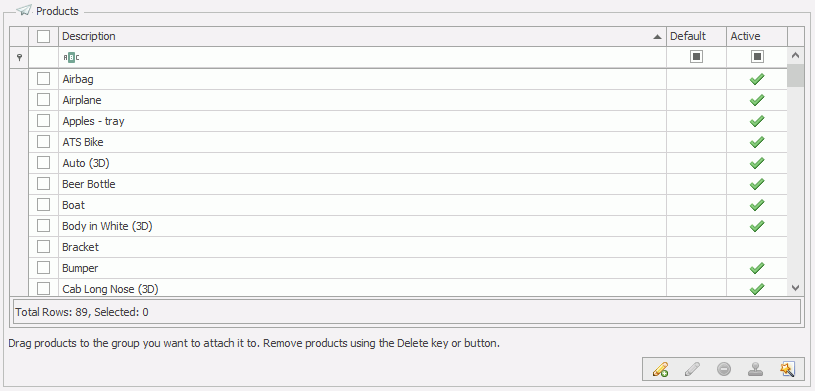Open the magic wand wizard icon
815x391 pixels.
pyautogui.click(x=787, y=370)
